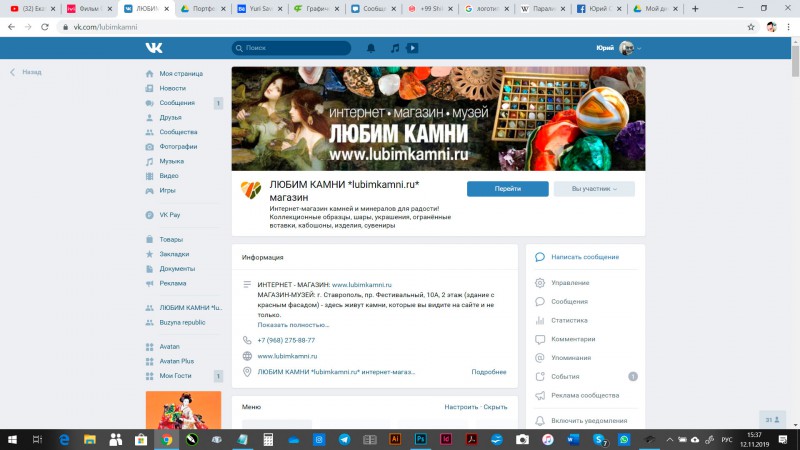Click the Включить уведомления bell toggle
Screen dimensions: 800x450
tap(540, 421)
